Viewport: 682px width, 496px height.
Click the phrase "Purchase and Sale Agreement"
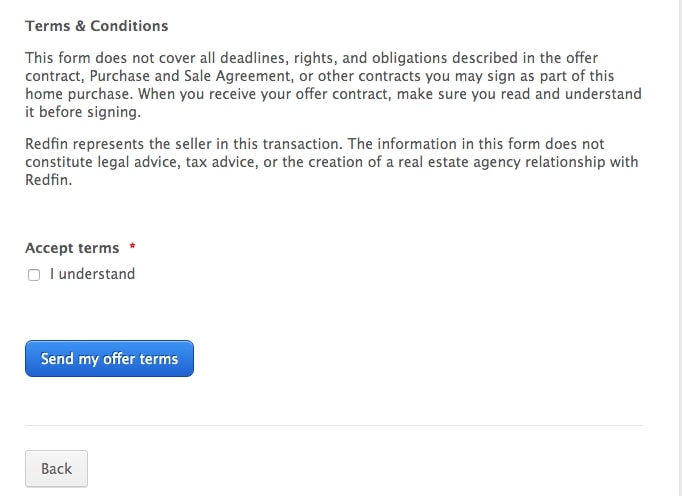pyautogui.click(x=190, y=76)
